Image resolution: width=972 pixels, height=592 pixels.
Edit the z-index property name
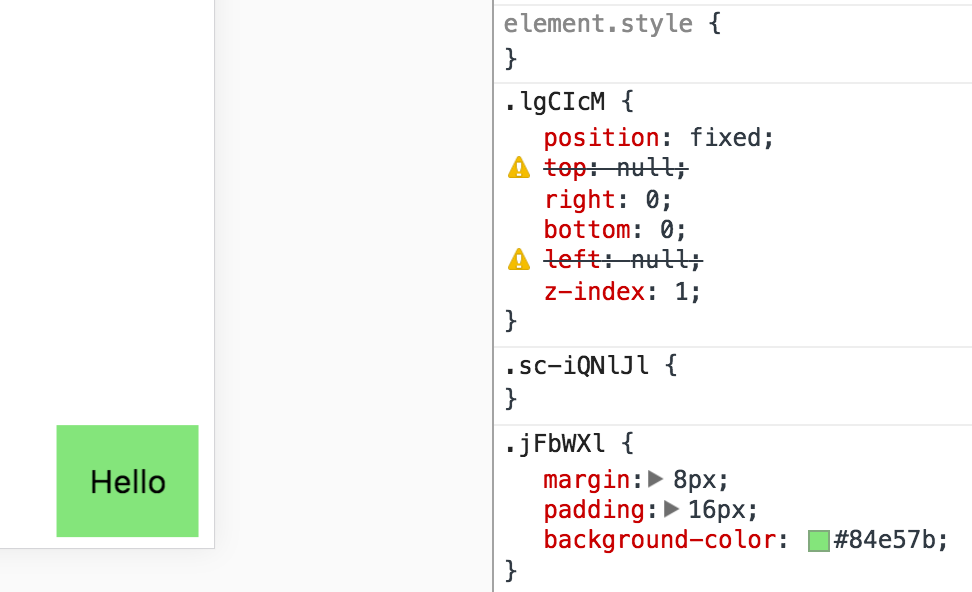tap(594, 291)
